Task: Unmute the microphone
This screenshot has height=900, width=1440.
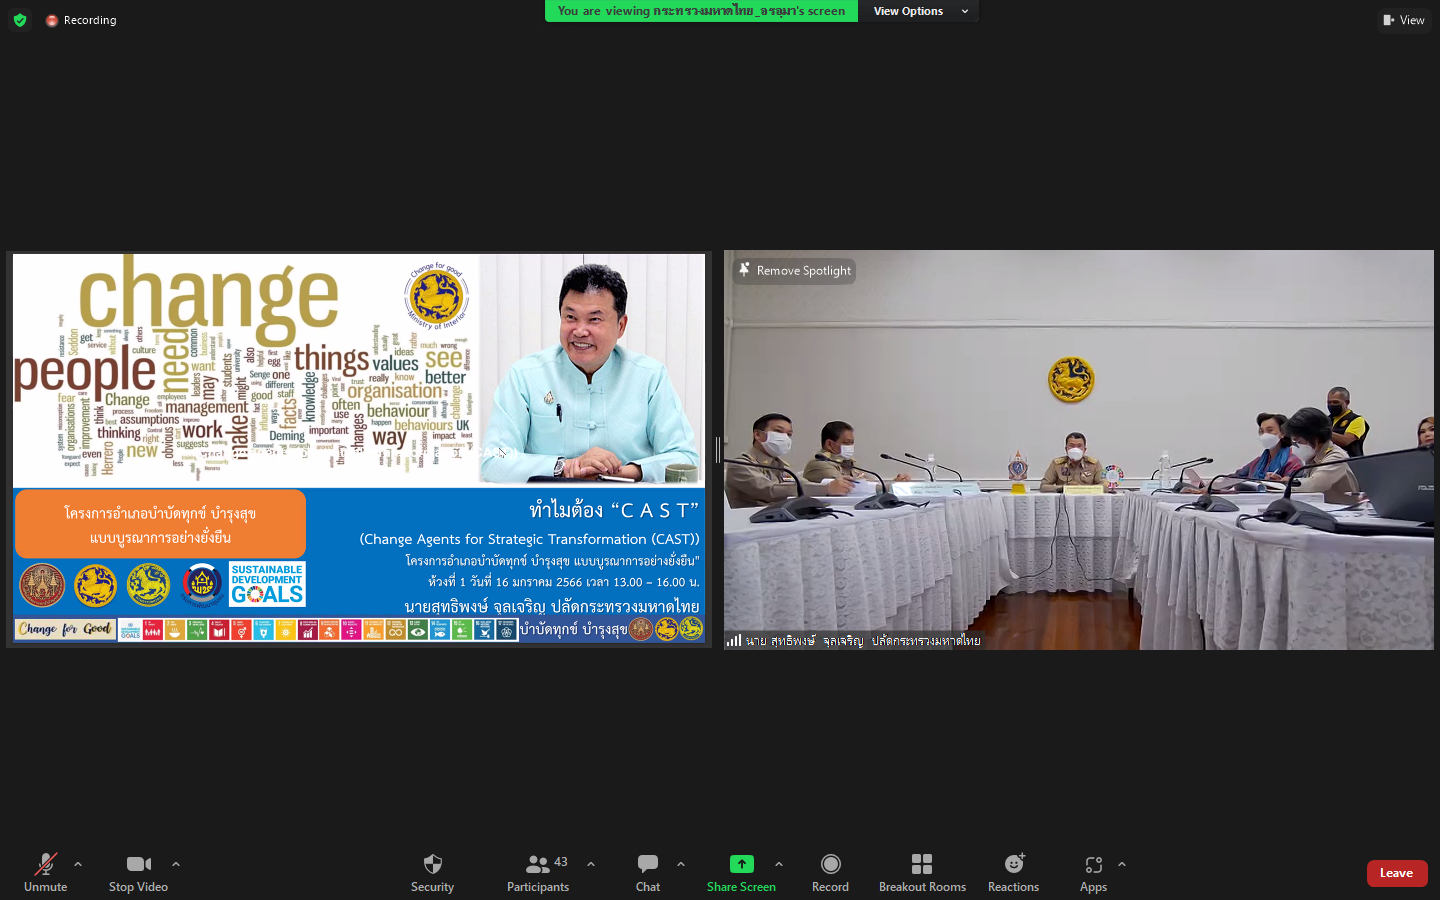Action: tap(45, 871)
